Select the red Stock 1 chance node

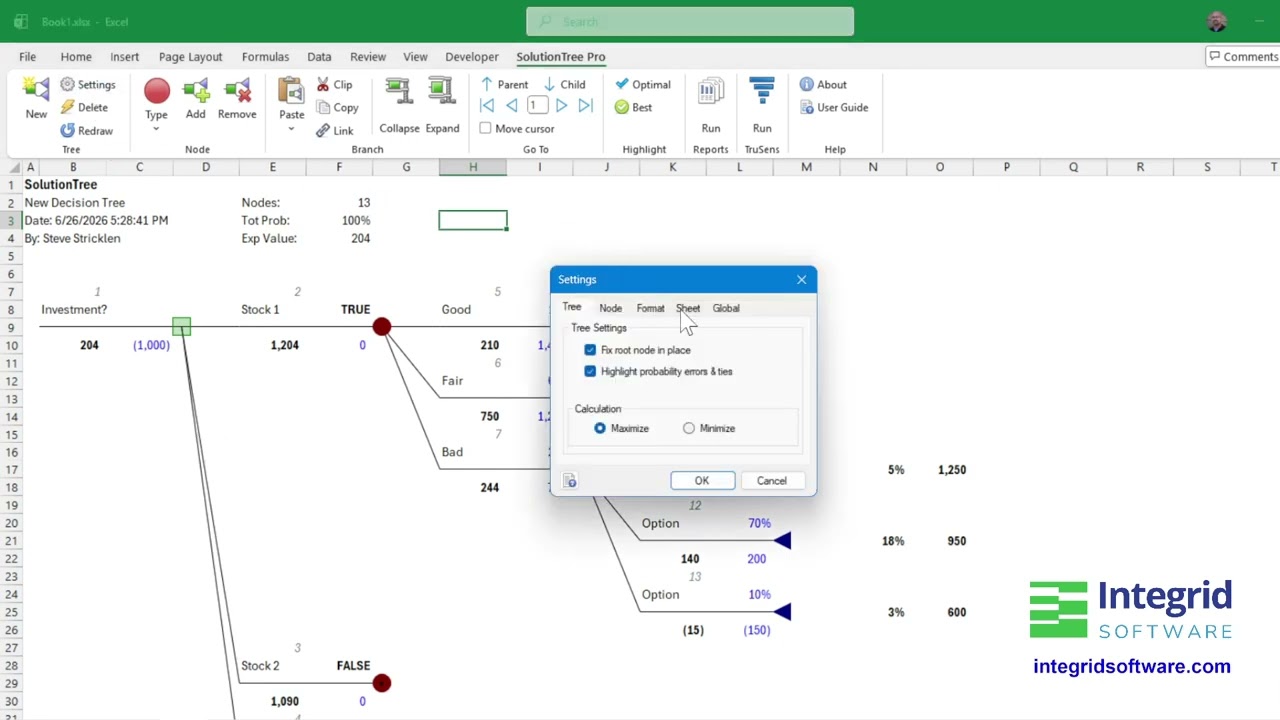[382, 327]
